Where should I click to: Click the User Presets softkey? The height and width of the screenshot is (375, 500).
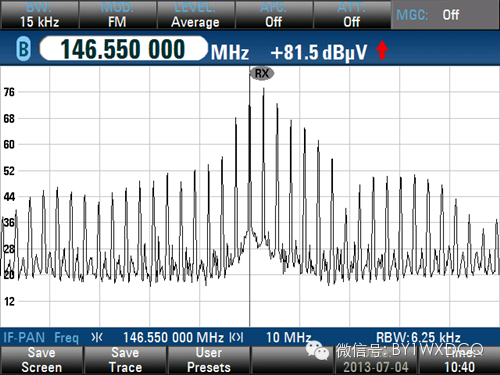tap(209, 360)
